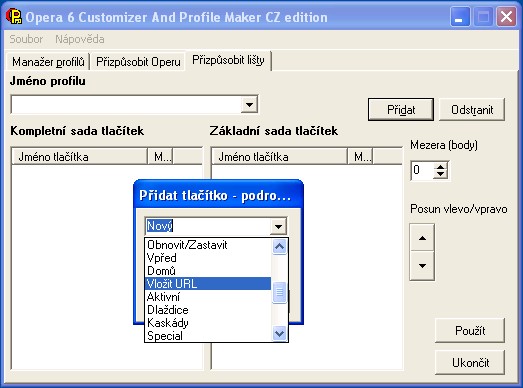Move button with Posun up arrow
Screen dimensions: 523x388
[x=422, y=238]
